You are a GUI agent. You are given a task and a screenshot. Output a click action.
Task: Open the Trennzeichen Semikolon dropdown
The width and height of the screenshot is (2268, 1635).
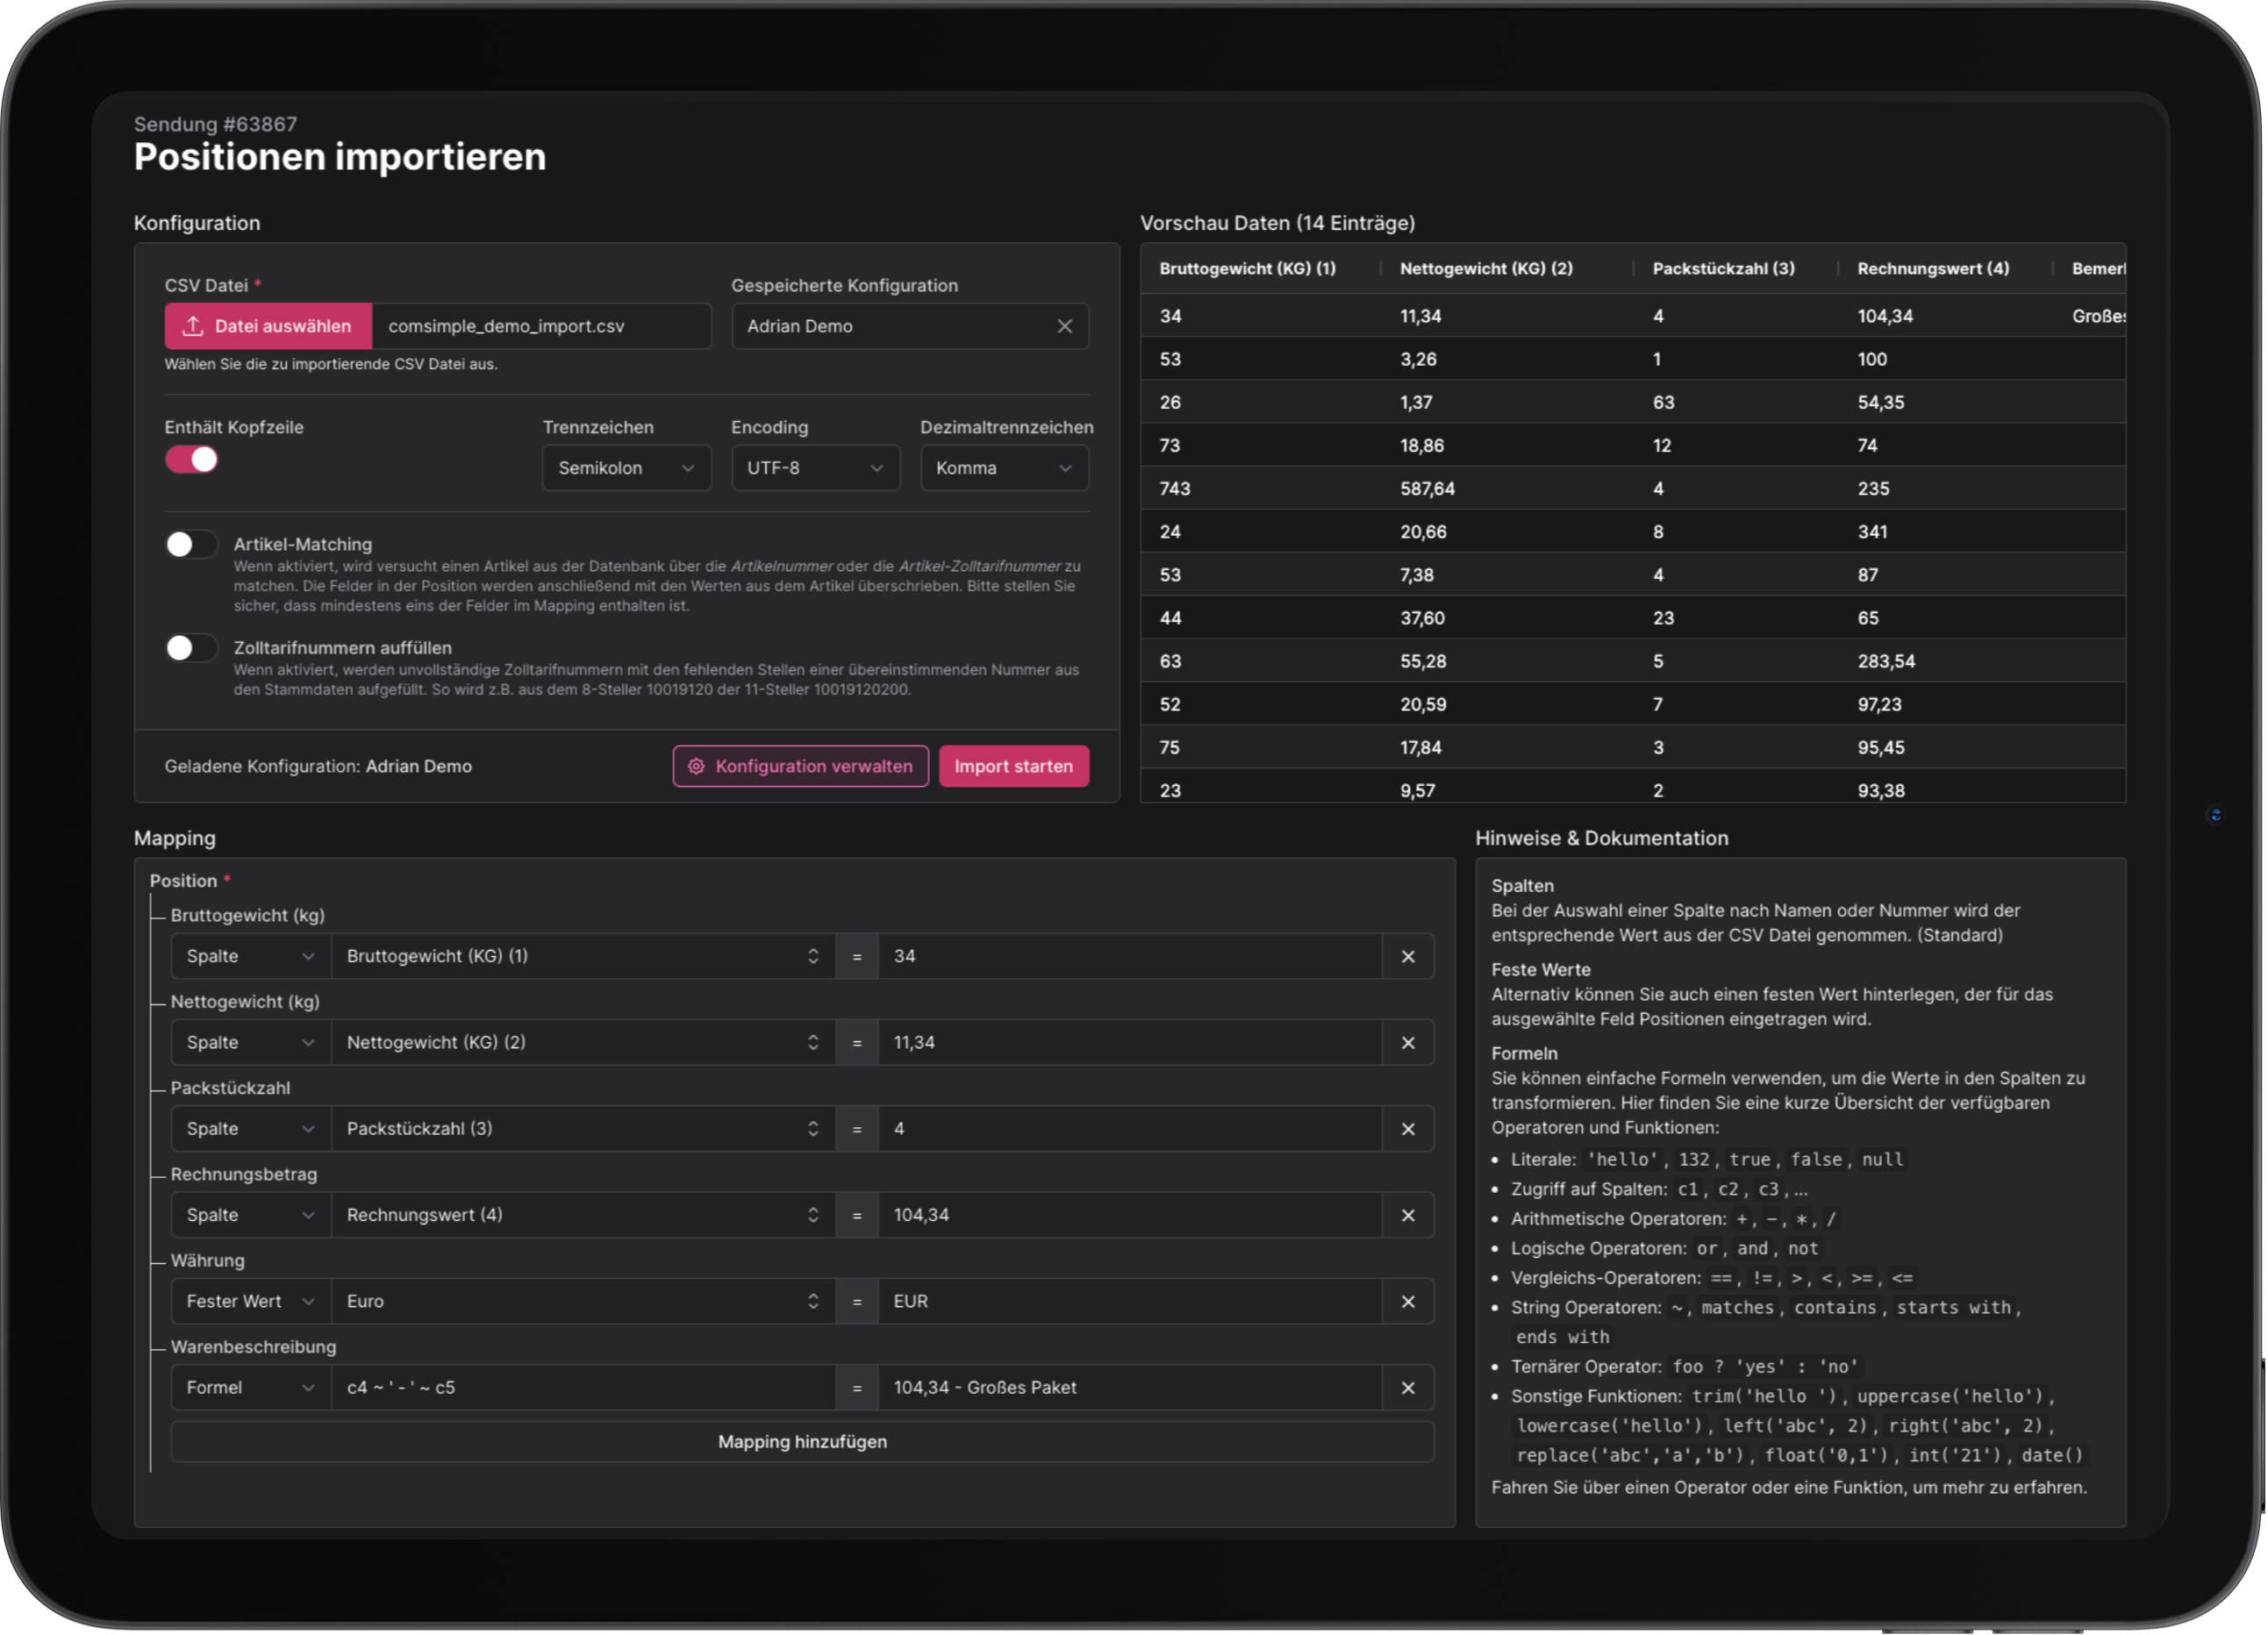(x=627, y=468)
